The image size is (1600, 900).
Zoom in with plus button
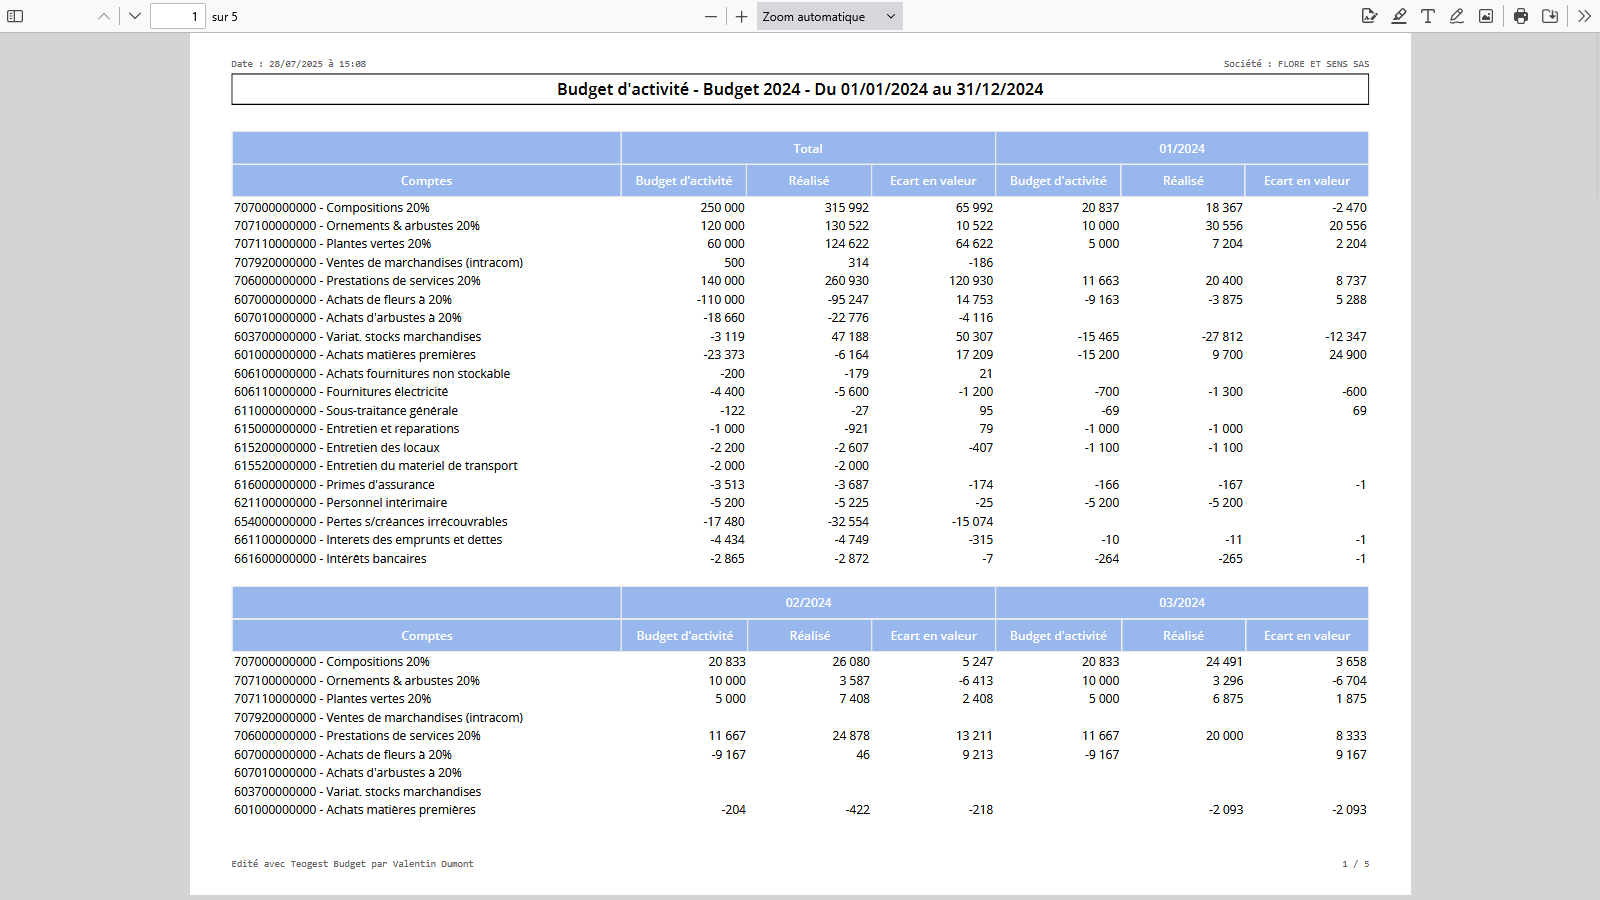[x=741, y=16]
